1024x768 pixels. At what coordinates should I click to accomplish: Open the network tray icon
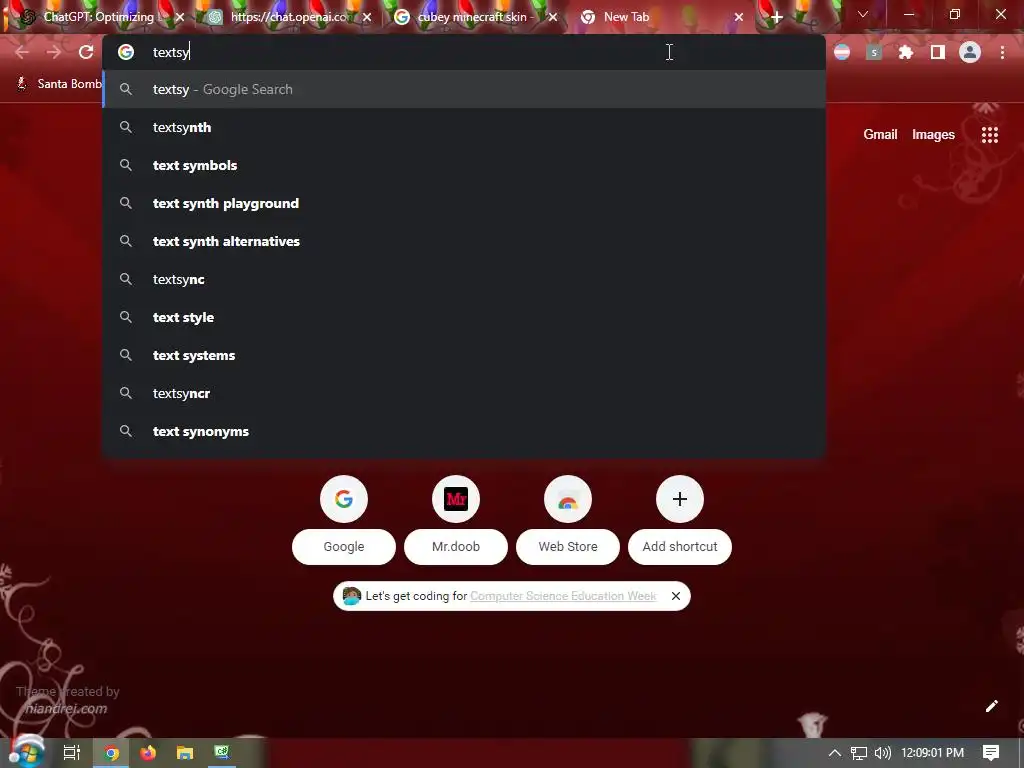pos(859,753)
